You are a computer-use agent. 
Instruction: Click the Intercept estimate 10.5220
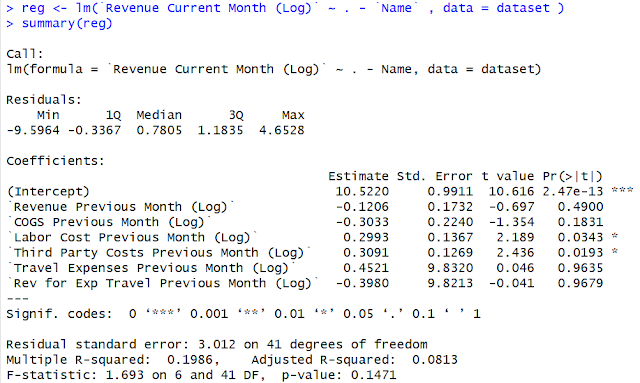[362, 192]
